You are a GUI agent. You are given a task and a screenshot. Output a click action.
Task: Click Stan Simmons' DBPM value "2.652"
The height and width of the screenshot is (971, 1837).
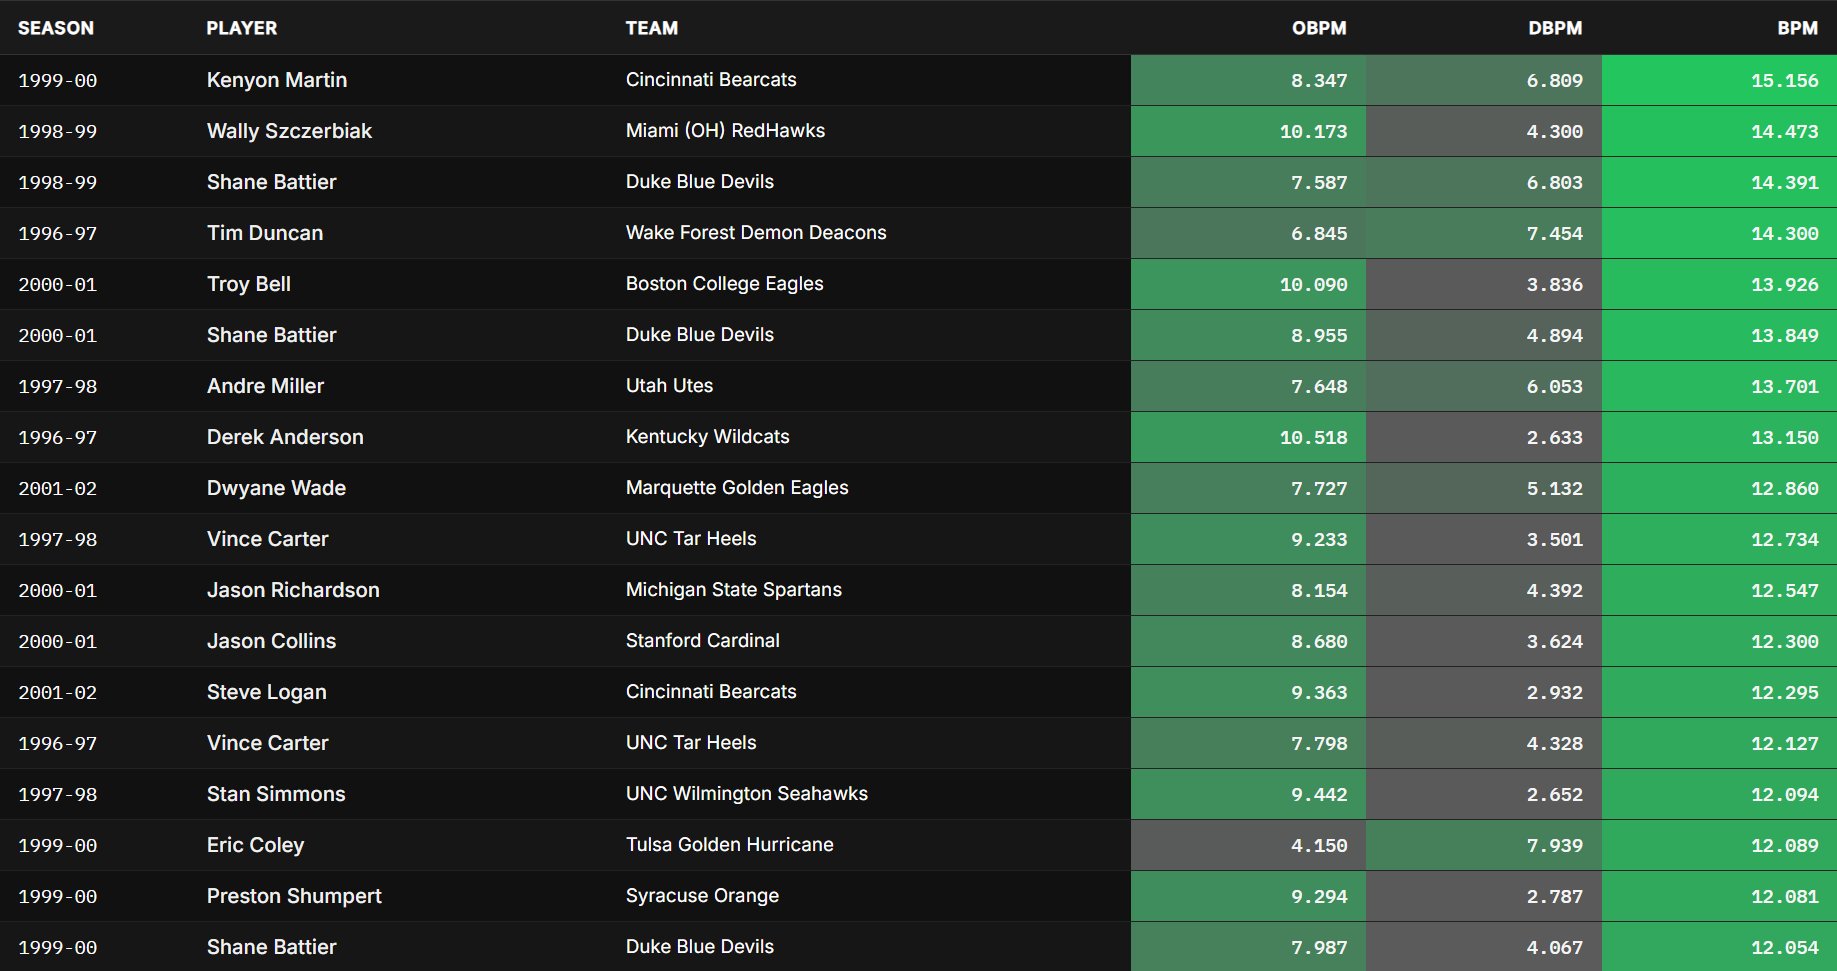(x=1555, y=795)
